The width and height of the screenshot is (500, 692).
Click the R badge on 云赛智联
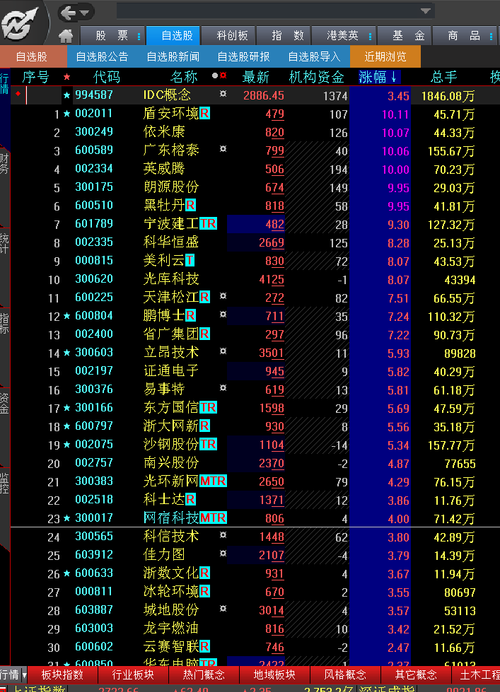[x=204, y=647]
